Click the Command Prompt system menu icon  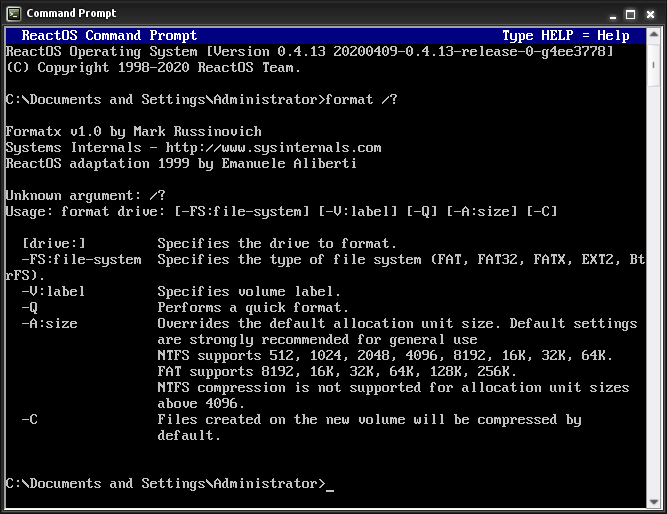(x=14, y=13)
